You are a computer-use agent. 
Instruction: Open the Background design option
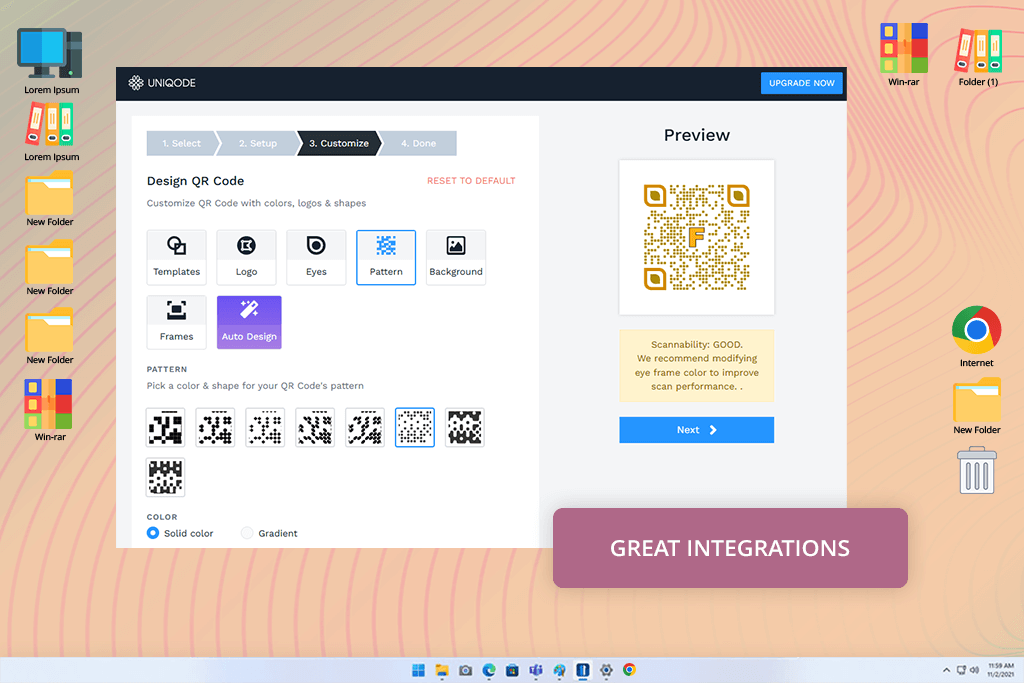coord(456,257)
